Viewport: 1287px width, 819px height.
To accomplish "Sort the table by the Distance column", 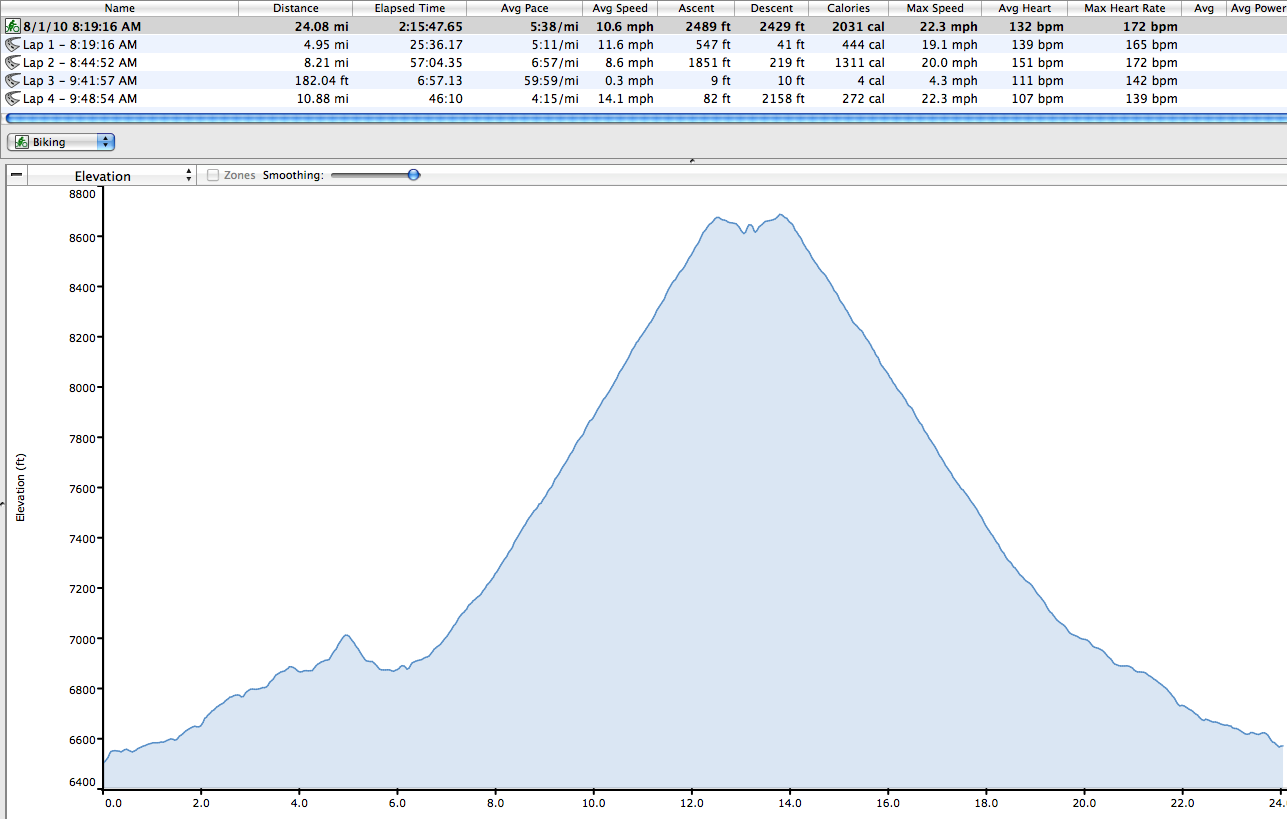I will point(295,8).
